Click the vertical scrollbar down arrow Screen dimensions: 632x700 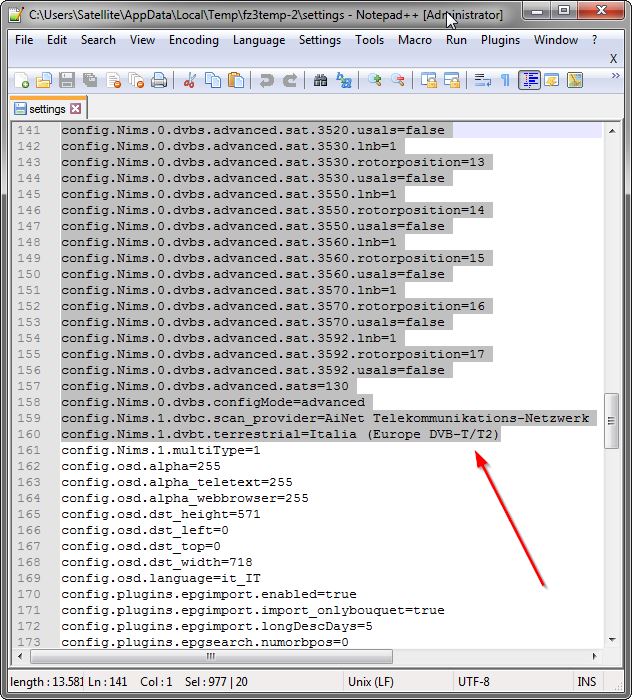coord(612,640)
